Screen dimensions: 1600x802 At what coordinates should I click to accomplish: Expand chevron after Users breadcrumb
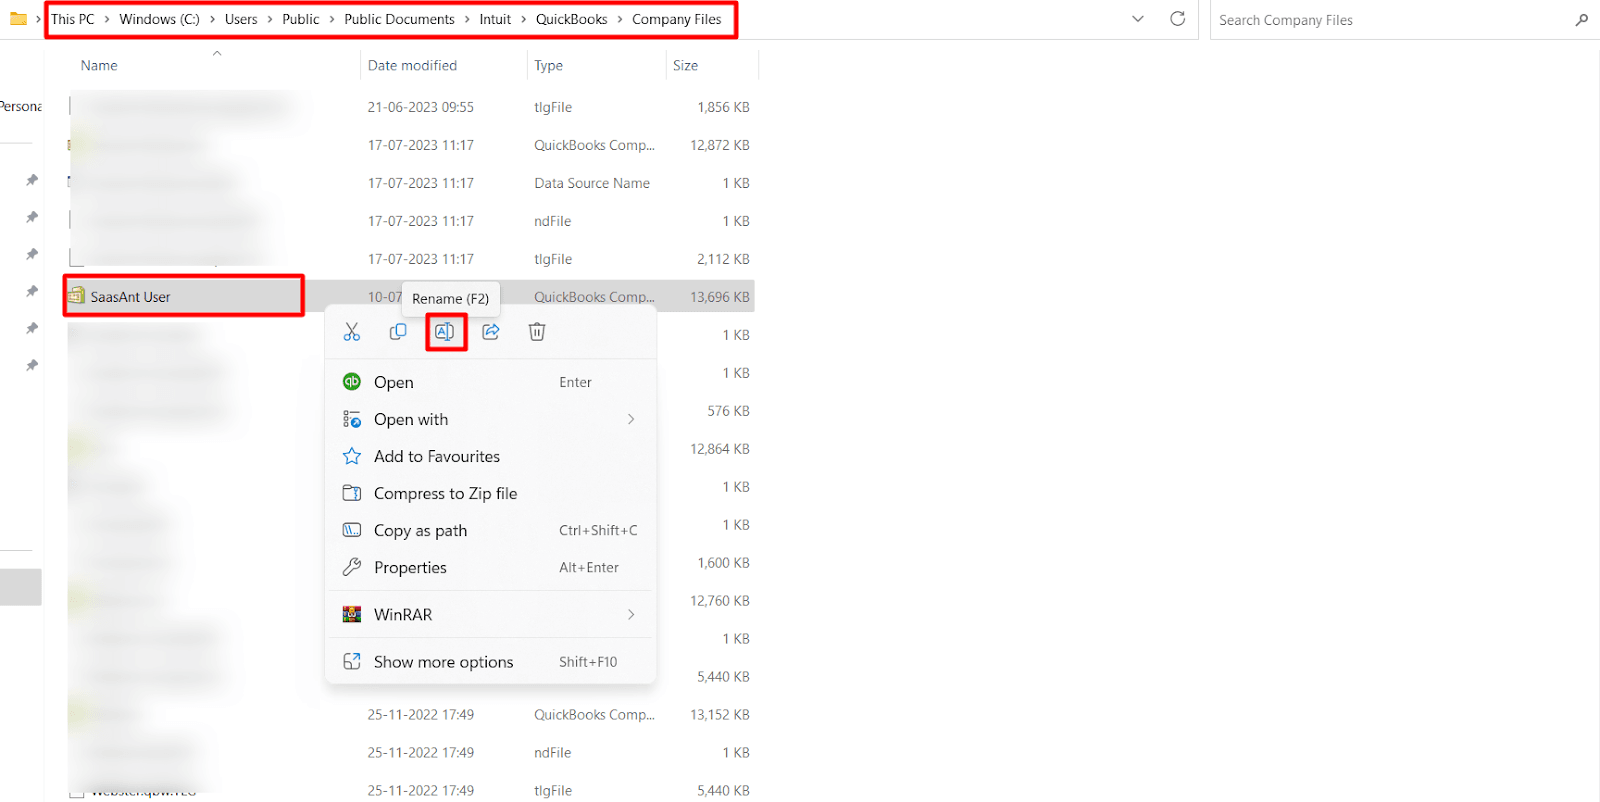pos(270,19)
